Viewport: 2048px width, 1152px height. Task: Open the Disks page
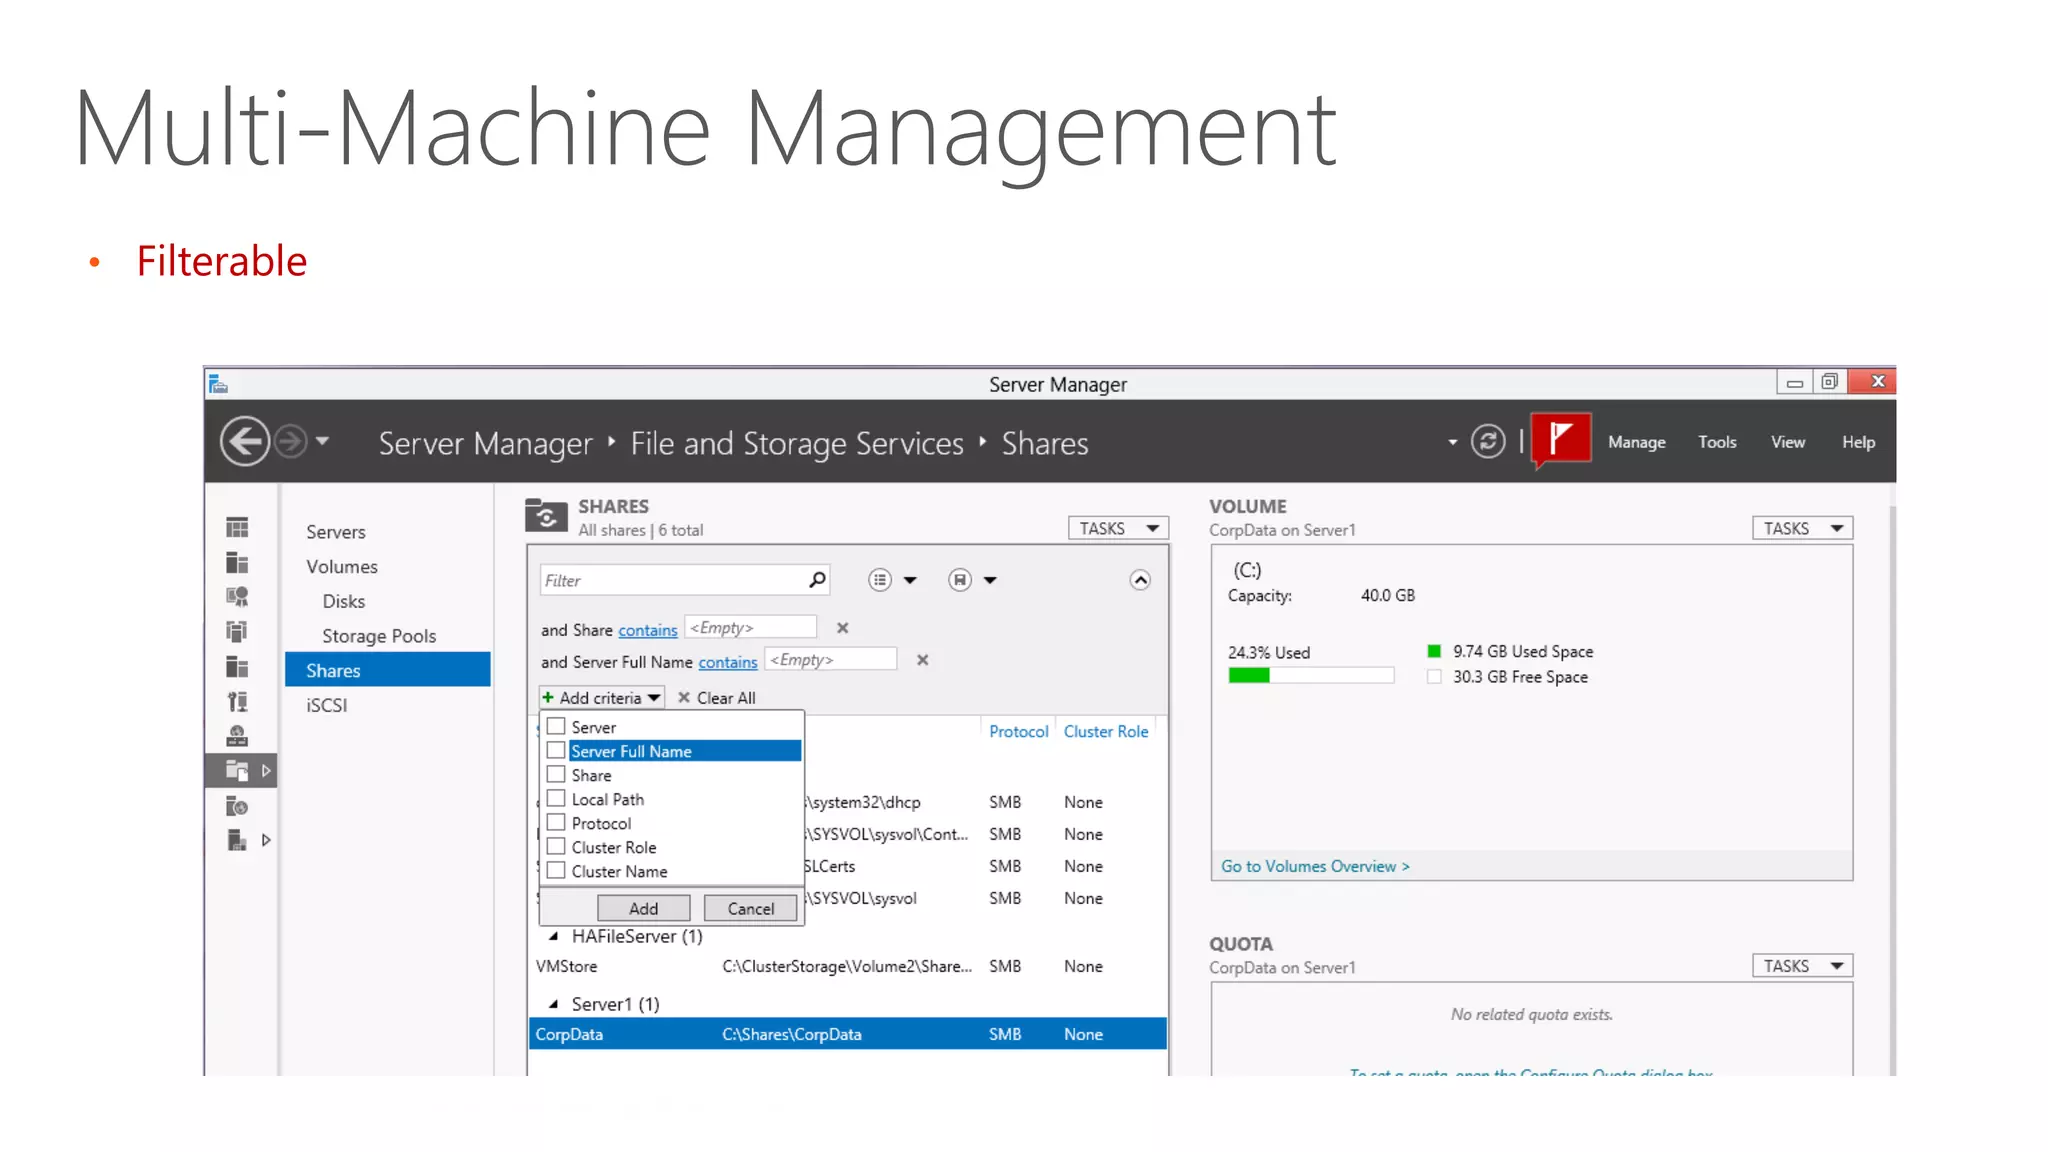(343, 601)
